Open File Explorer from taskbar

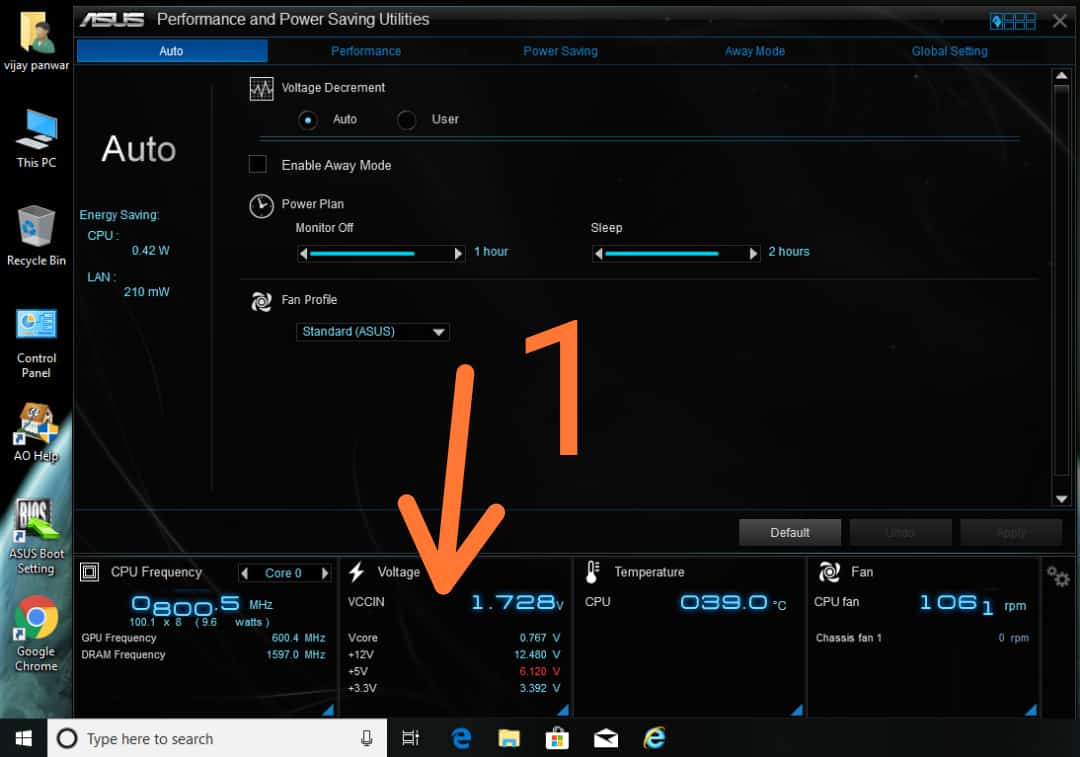coord(509,738)
